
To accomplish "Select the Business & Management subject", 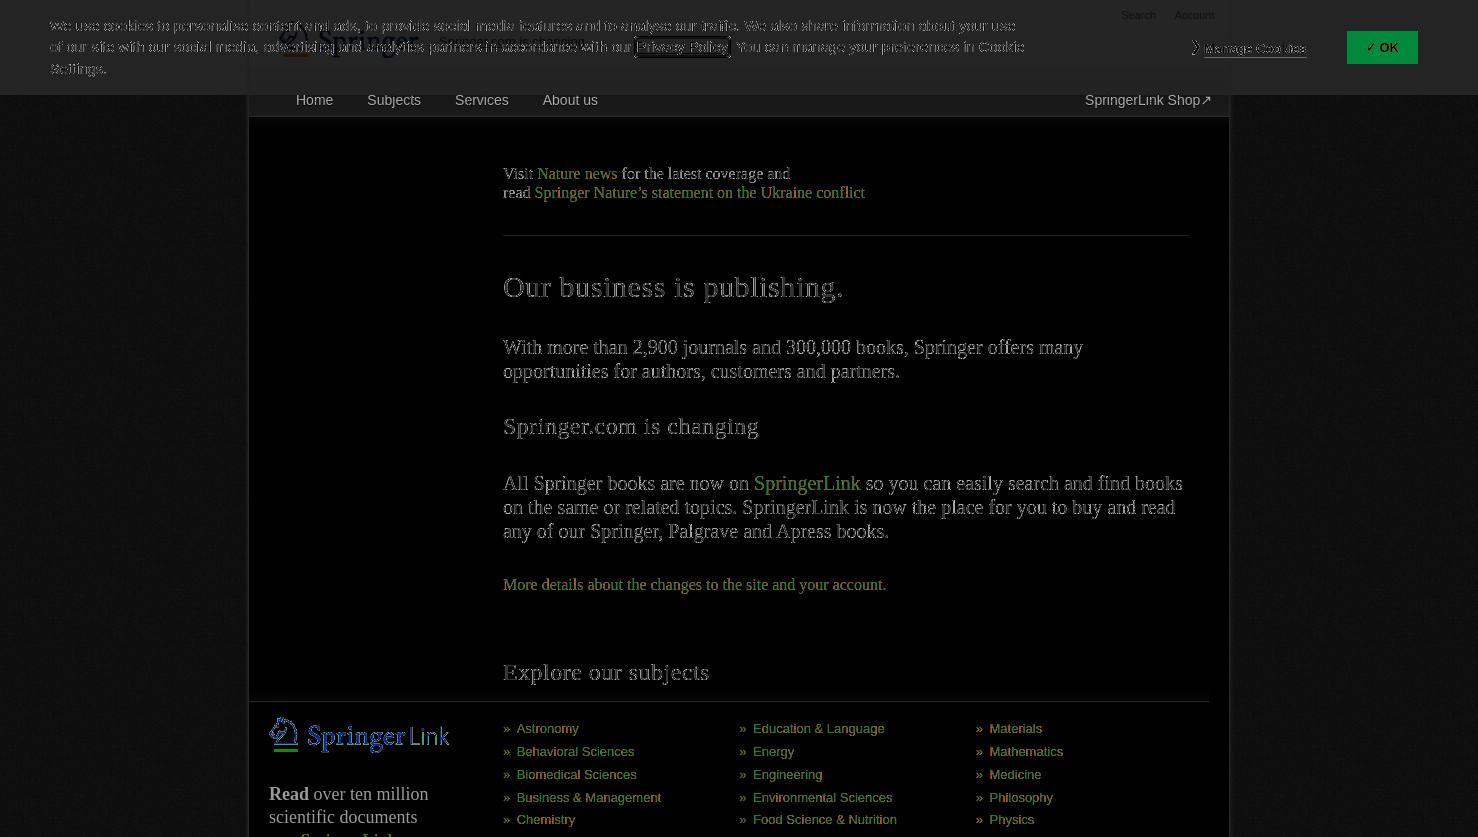I will (588, 798).
